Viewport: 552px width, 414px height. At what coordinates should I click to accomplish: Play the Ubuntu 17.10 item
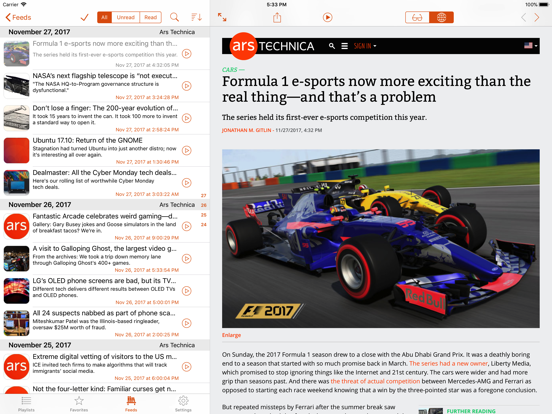(187, 150)
